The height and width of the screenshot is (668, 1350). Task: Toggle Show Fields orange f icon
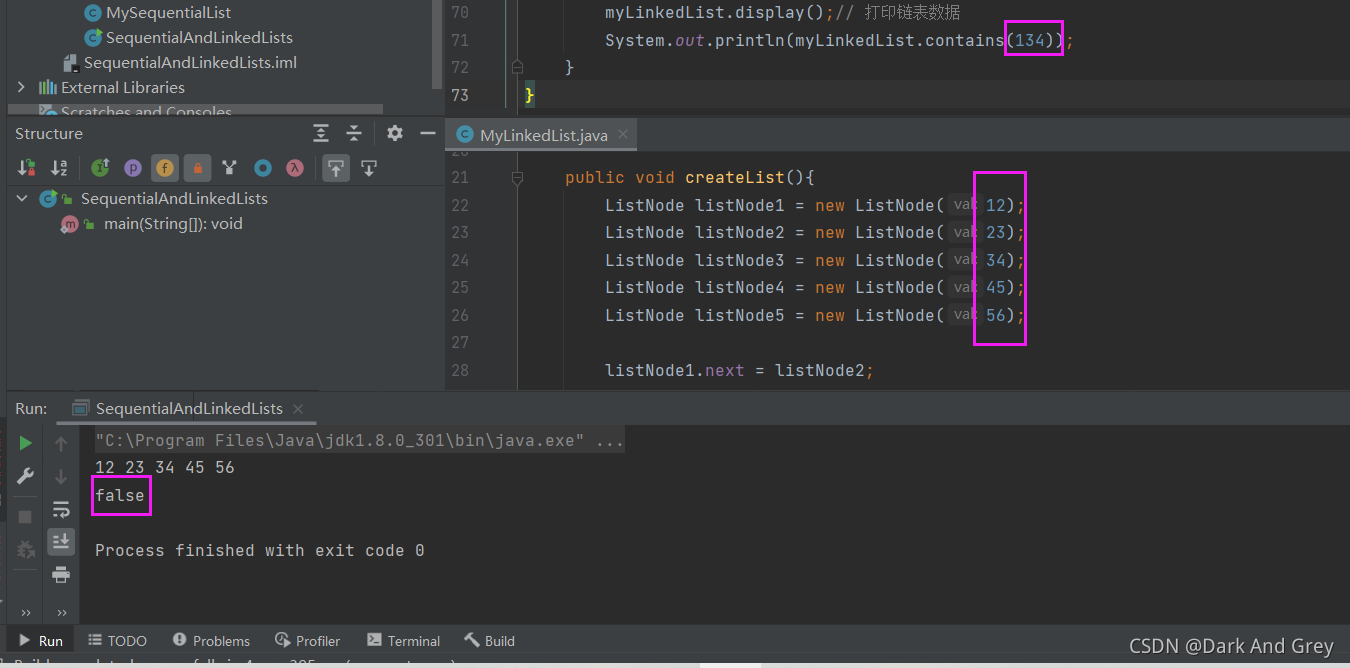tap(165, 168)
